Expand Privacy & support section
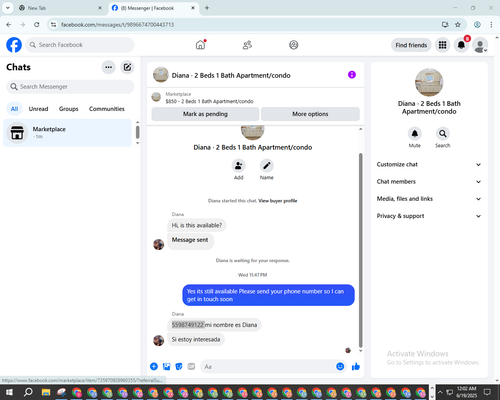 (429, 216)
